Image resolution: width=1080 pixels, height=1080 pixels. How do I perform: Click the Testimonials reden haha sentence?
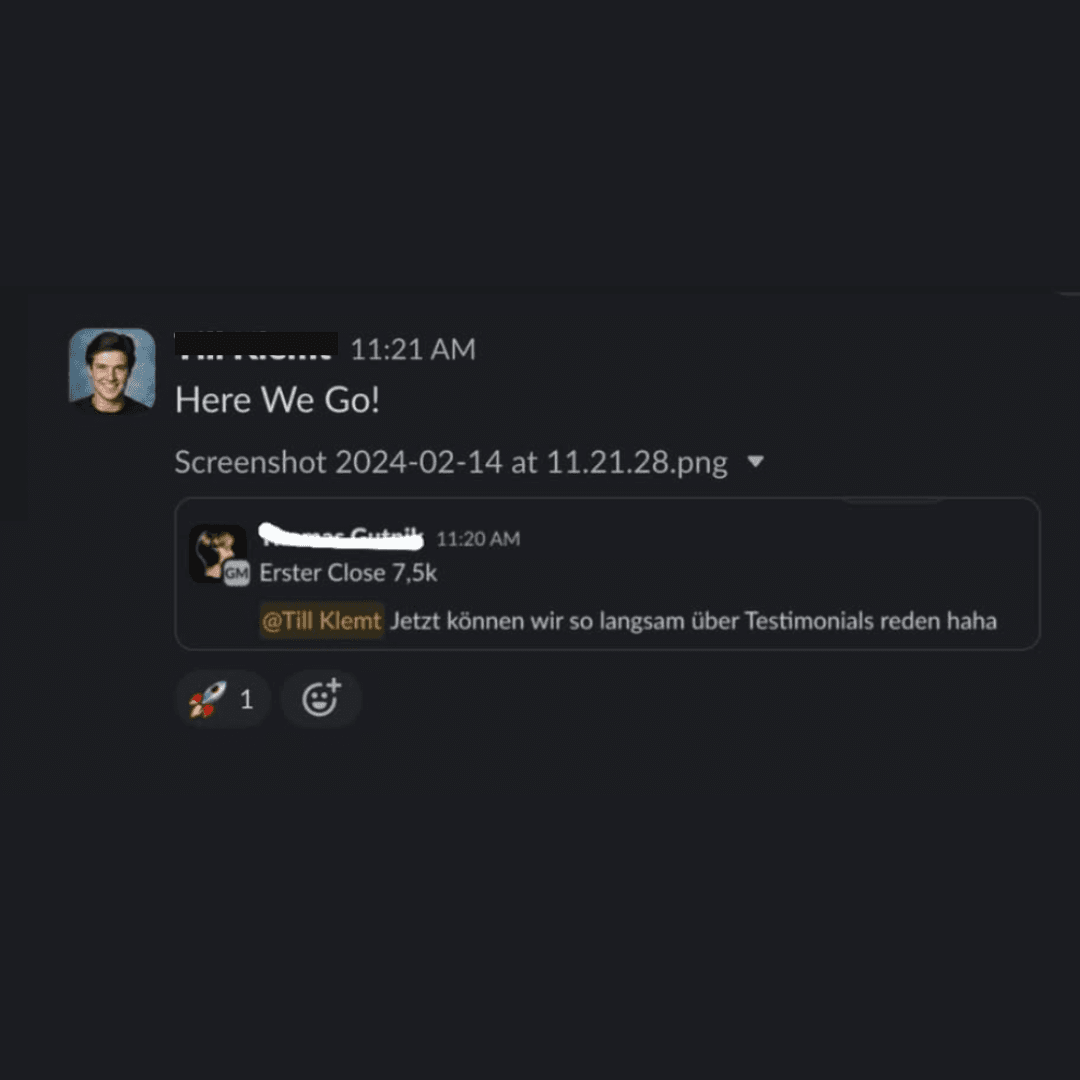(x=871, y=621)
